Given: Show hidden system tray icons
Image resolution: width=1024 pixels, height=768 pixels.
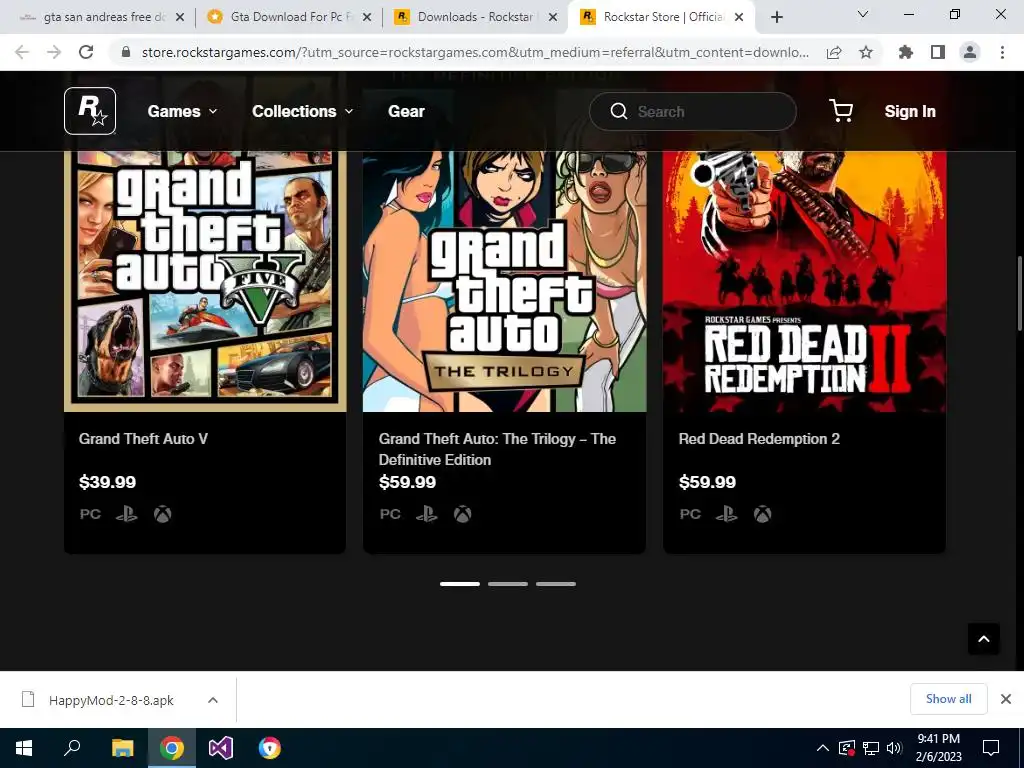Looking at the screenshot, I should (823, 748).
